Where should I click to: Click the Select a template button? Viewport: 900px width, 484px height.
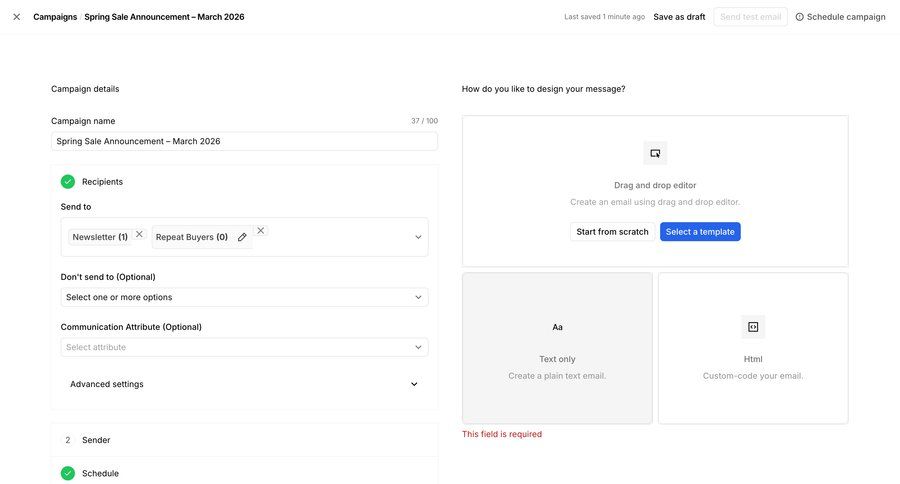tap(700, 232)
